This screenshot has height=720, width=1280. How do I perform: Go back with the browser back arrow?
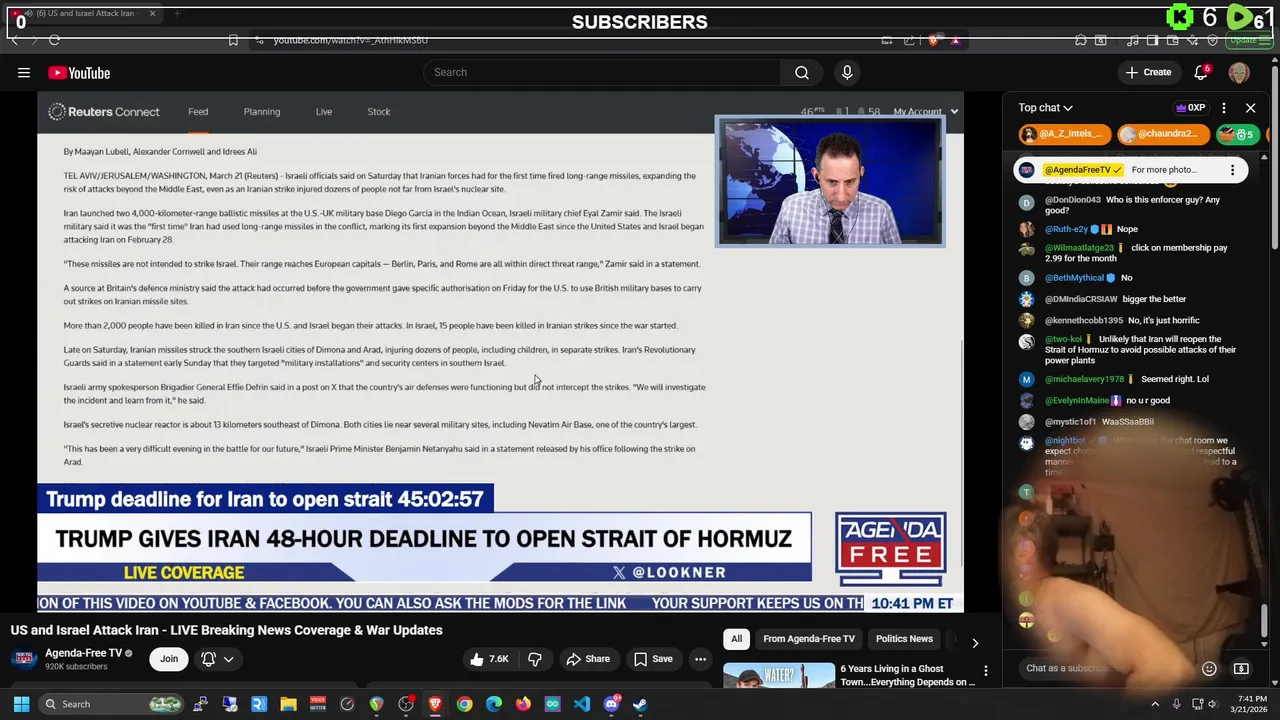point(14,40)
